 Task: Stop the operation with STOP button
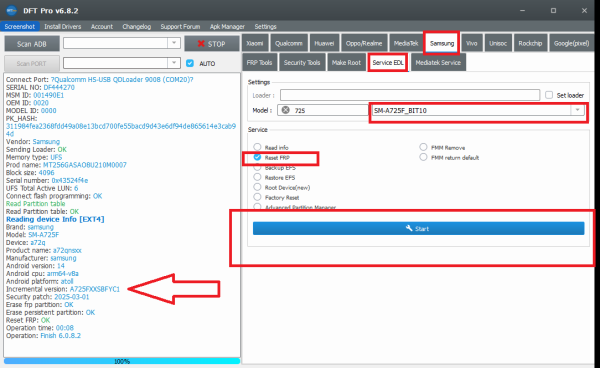(212, 44)
